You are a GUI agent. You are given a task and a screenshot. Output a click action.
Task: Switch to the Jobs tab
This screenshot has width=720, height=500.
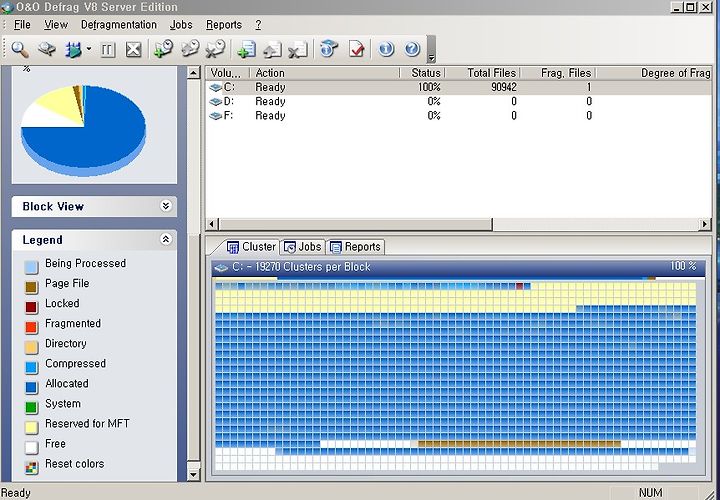point(303,247)
